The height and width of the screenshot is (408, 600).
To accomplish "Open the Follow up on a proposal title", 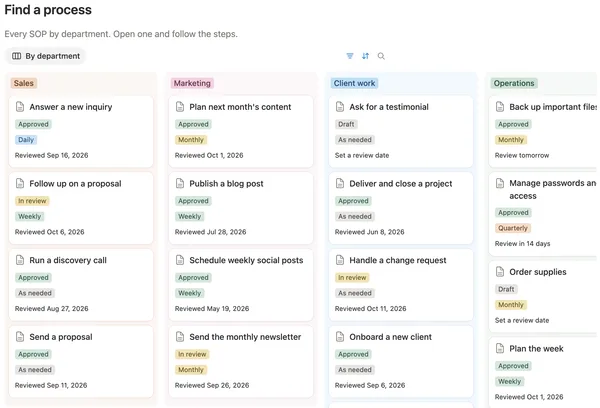I will [x=75, y=184].
